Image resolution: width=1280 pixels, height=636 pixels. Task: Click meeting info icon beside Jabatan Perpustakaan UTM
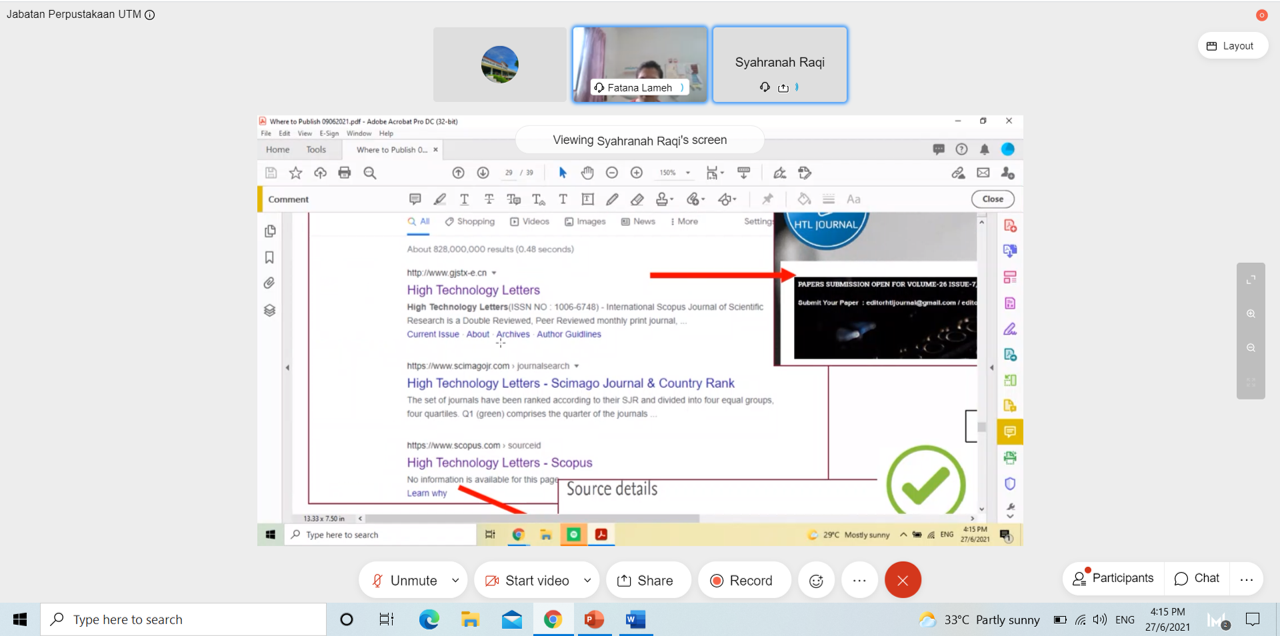click(x=150, y=15)
